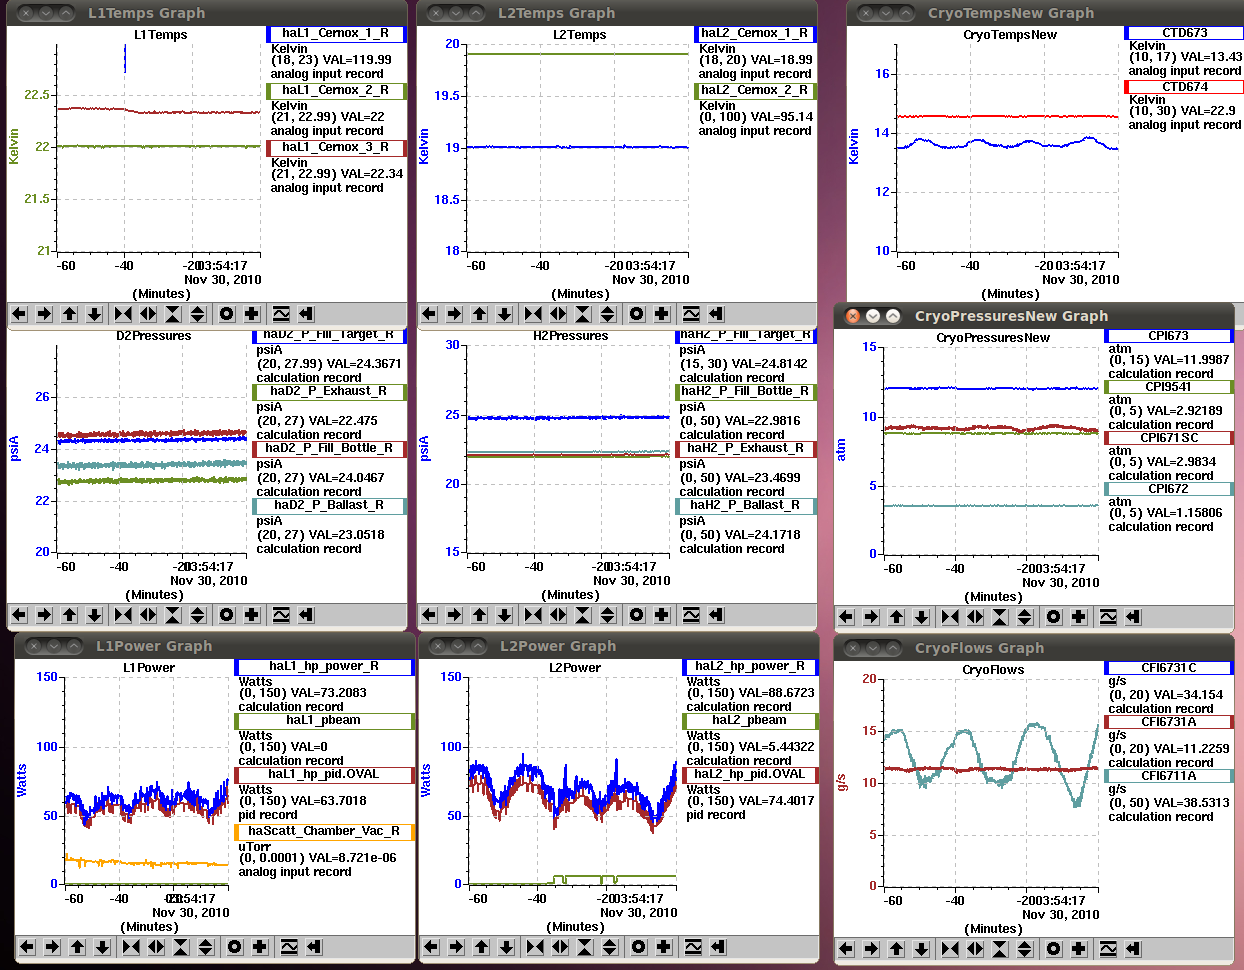Select haL1_Cernox_1_R blue legend label

(336, 34)
